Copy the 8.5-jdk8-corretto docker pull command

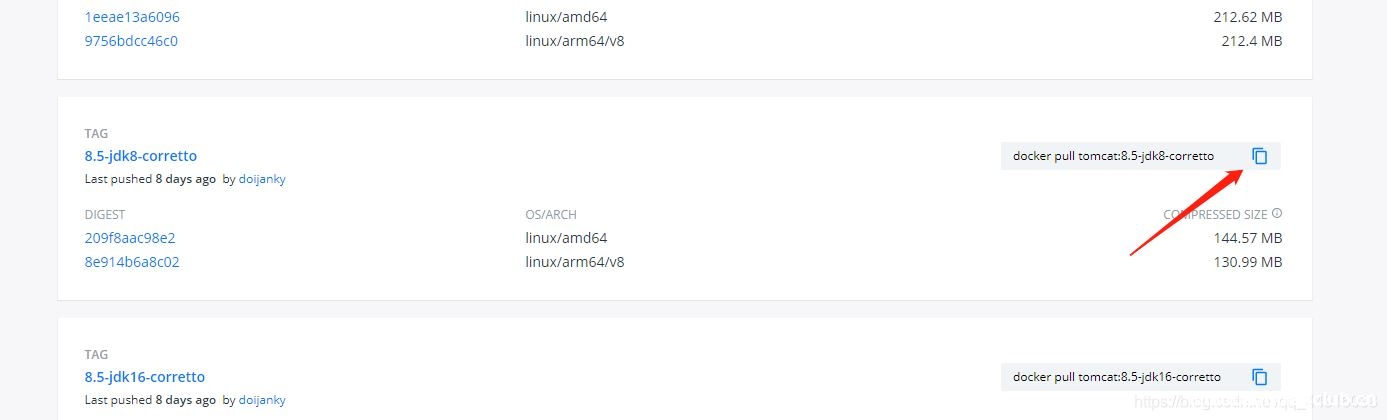click(1260, 156)
